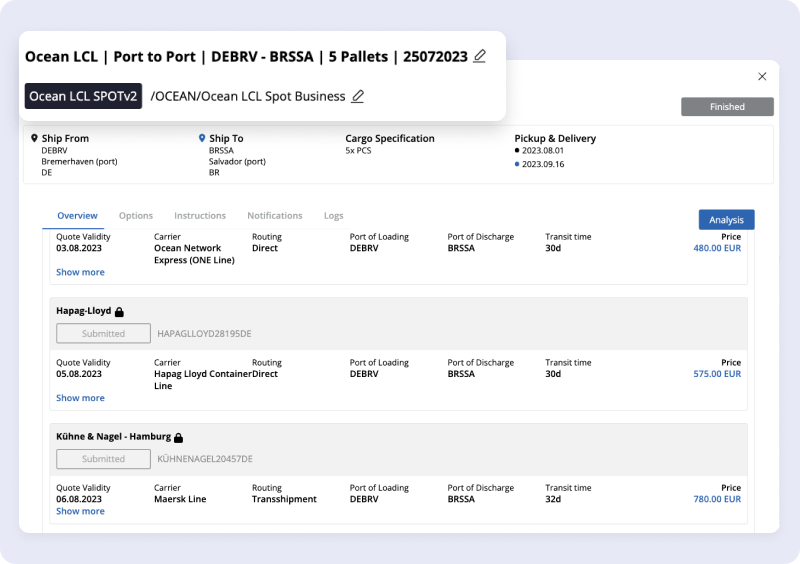Click the Cargo Specification heading

point(390,138)
